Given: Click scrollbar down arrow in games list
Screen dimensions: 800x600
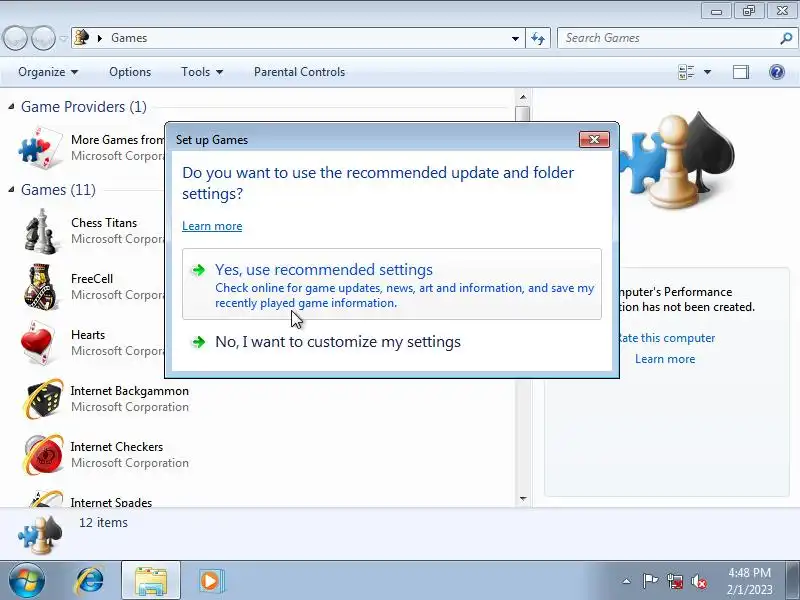Looking at the screenshot, I should [522, 498].
